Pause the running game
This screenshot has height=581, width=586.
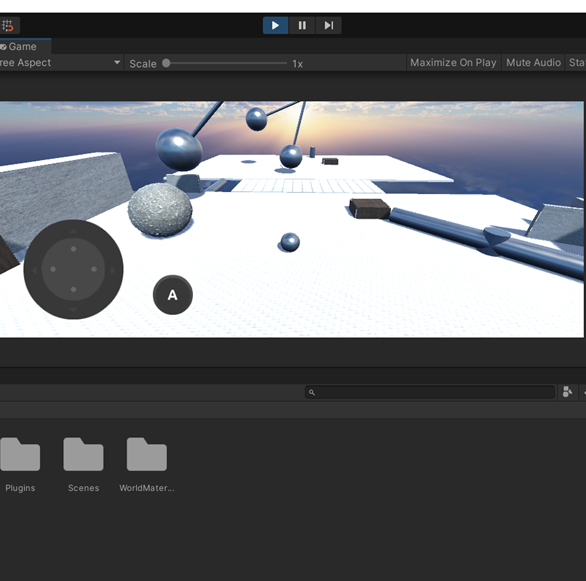tap(302, 25)
